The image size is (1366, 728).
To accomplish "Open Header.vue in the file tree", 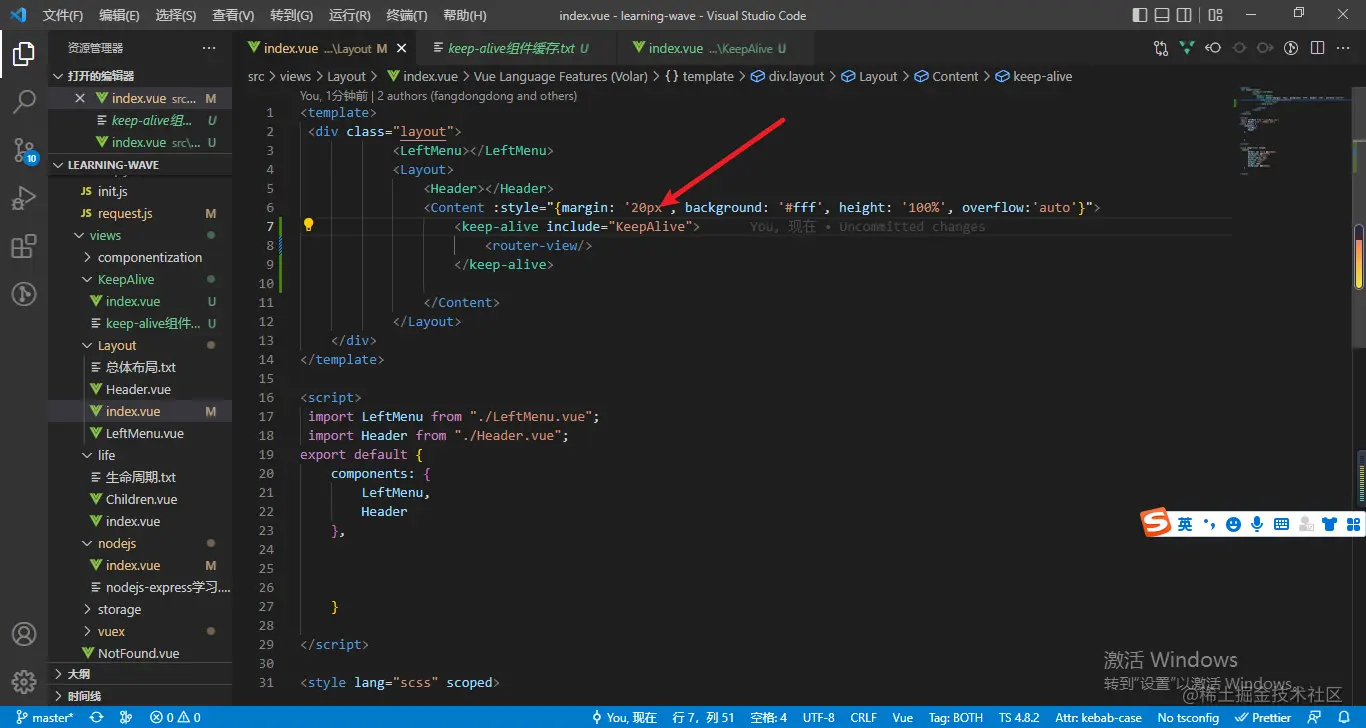I will tap(138, 389).
